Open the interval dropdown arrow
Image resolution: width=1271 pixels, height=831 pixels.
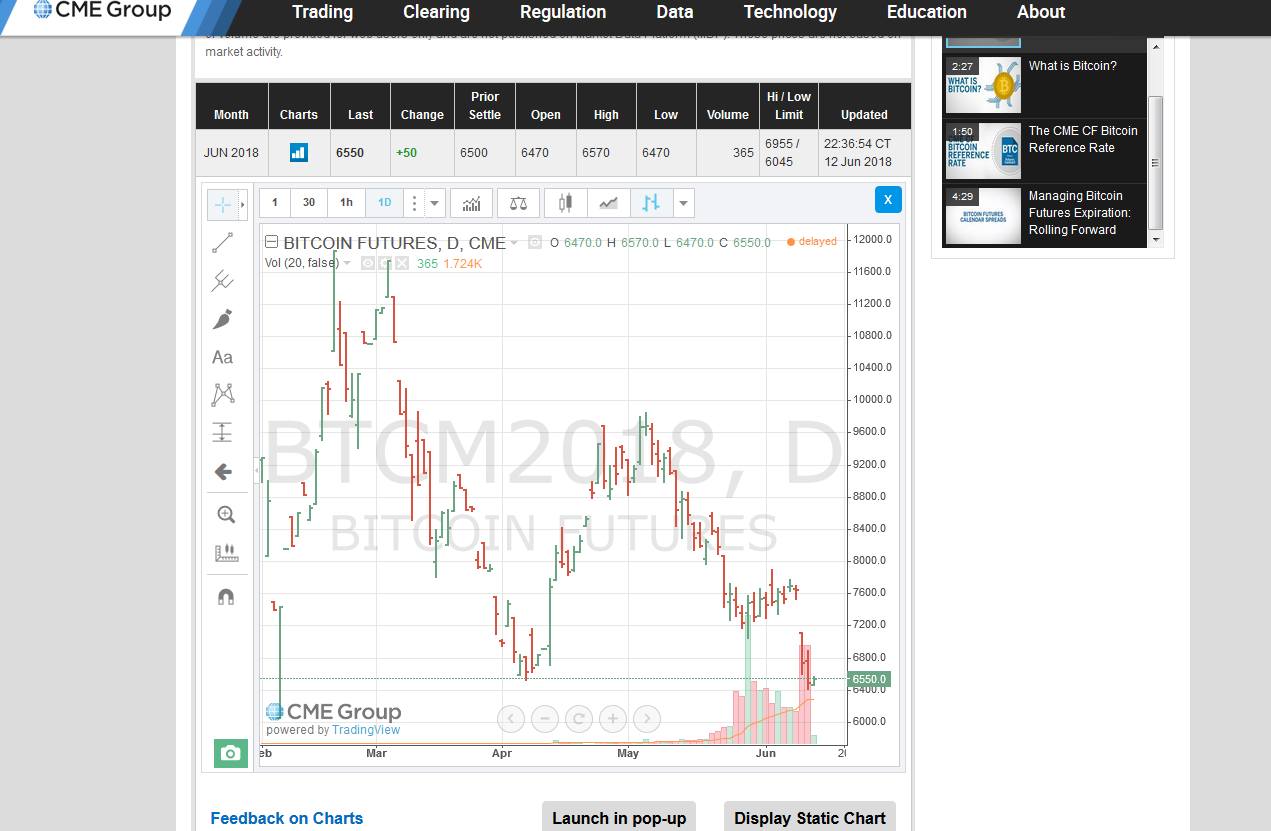[x=435, y=203]
